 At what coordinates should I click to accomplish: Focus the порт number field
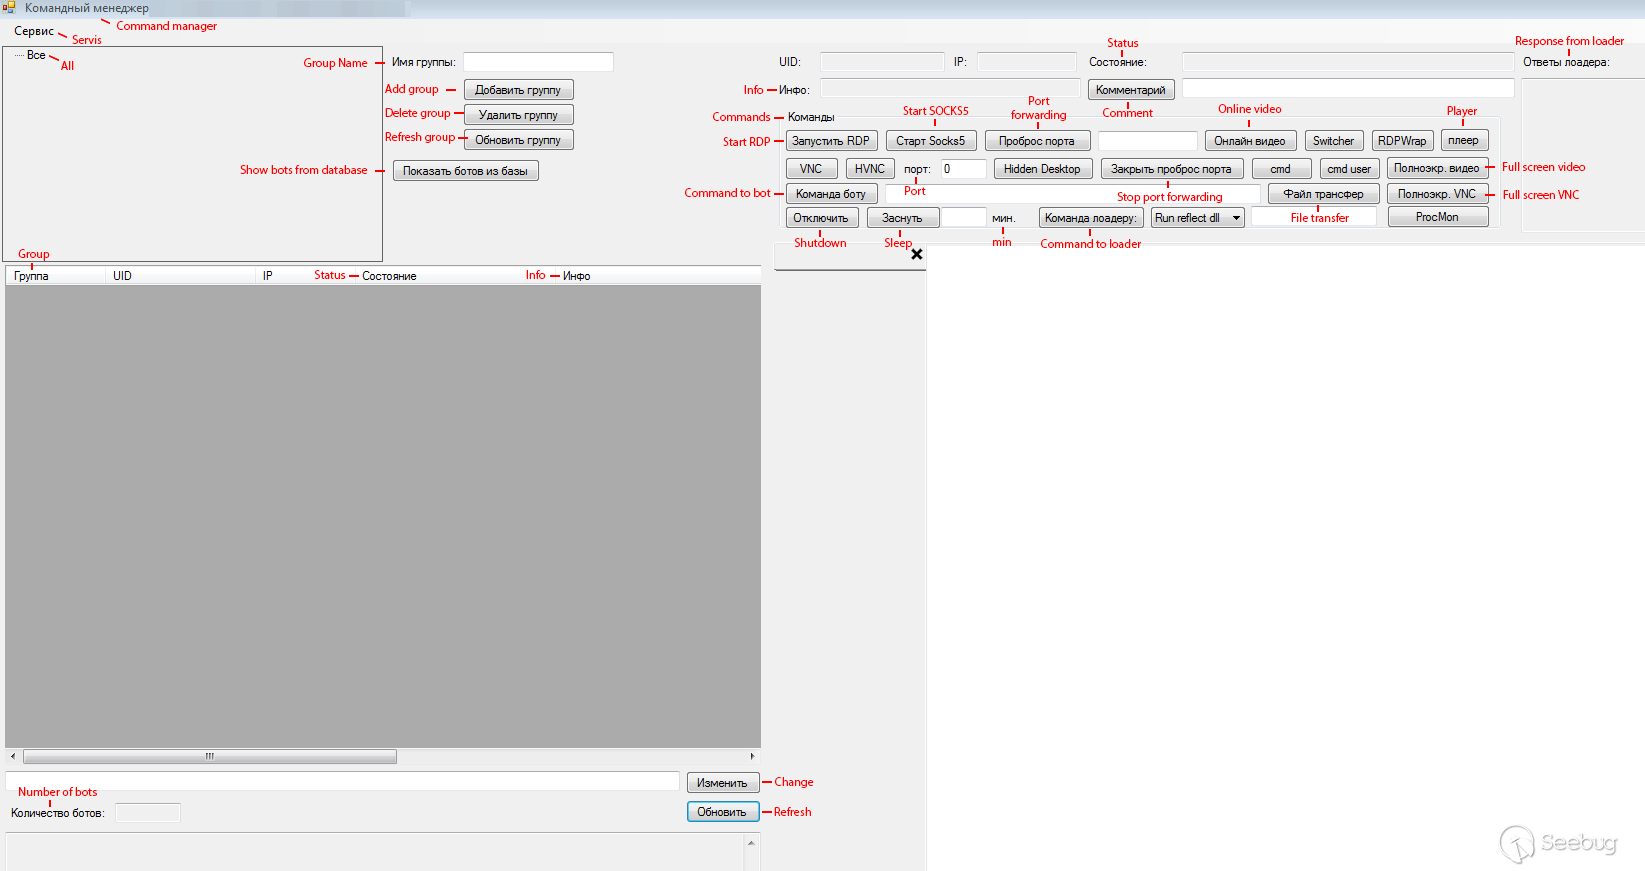(x=963, y=169)
